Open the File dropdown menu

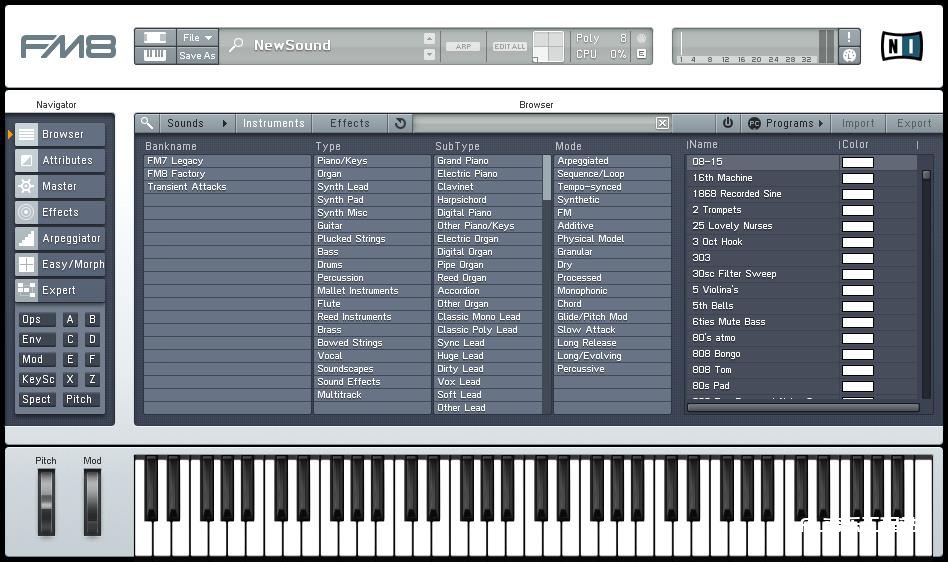pyautogui.click(x=196, y=37)
